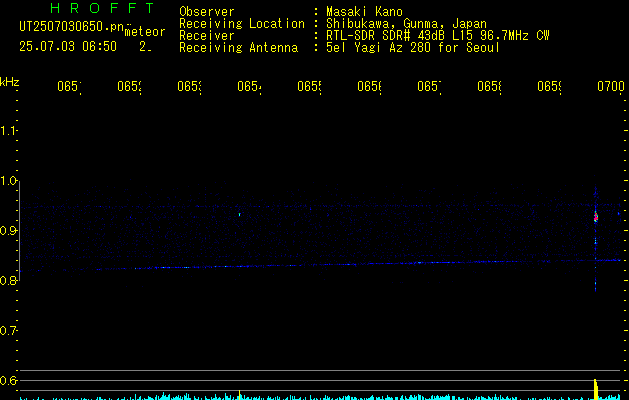
Task: Click the 'meteor' label
Action: [x=145, y=32]
